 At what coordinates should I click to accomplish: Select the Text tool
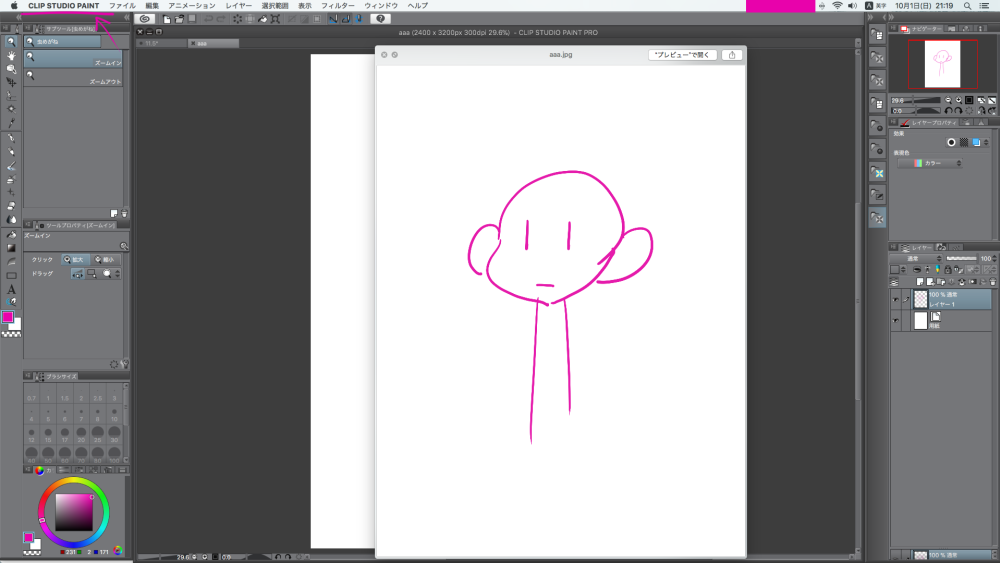[11, 289]
